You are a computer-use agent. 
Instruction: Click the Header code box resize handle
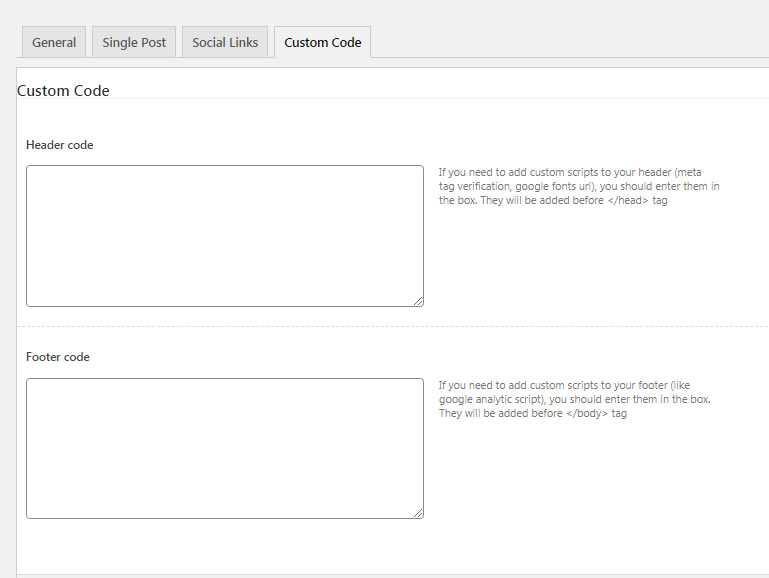[418, 301]
